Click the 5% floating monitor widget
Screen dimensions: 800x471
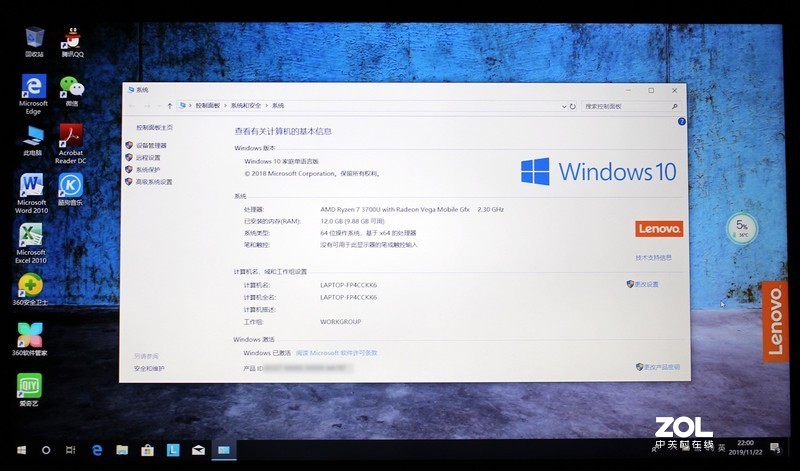[x=742, y=228]
